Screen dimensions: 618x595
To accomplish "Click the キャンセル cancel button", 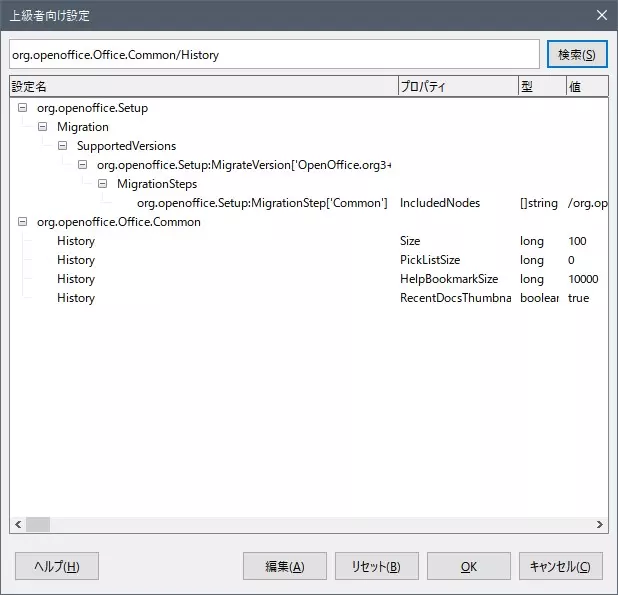I will point(560,566).
